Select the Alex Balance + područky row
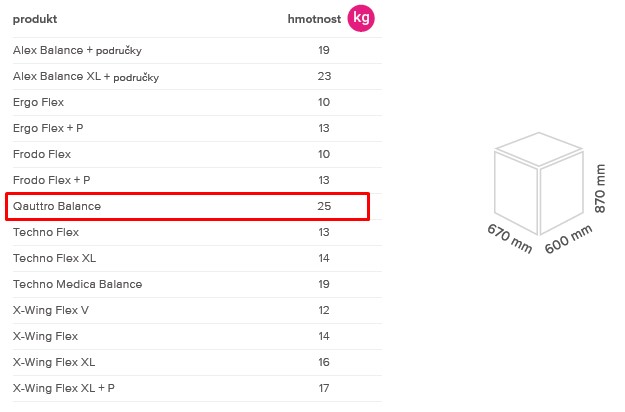The width and height of the screenshot is (625, 412). coord(197,51)
